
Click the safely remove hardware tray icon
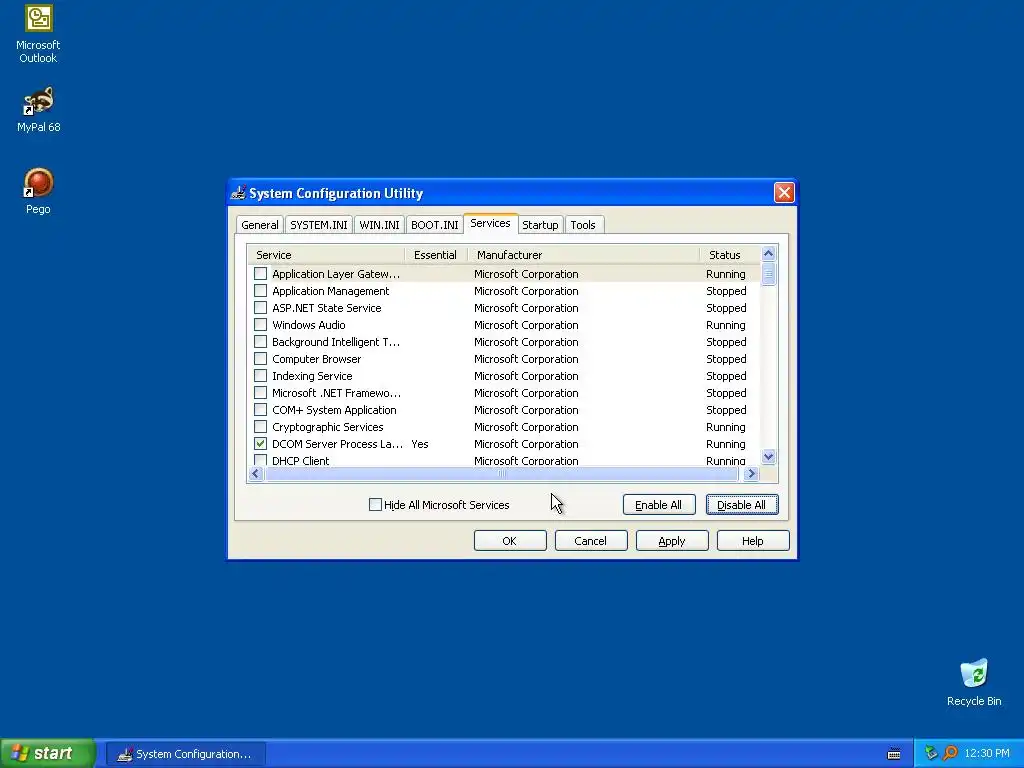(x=931, y=753)
